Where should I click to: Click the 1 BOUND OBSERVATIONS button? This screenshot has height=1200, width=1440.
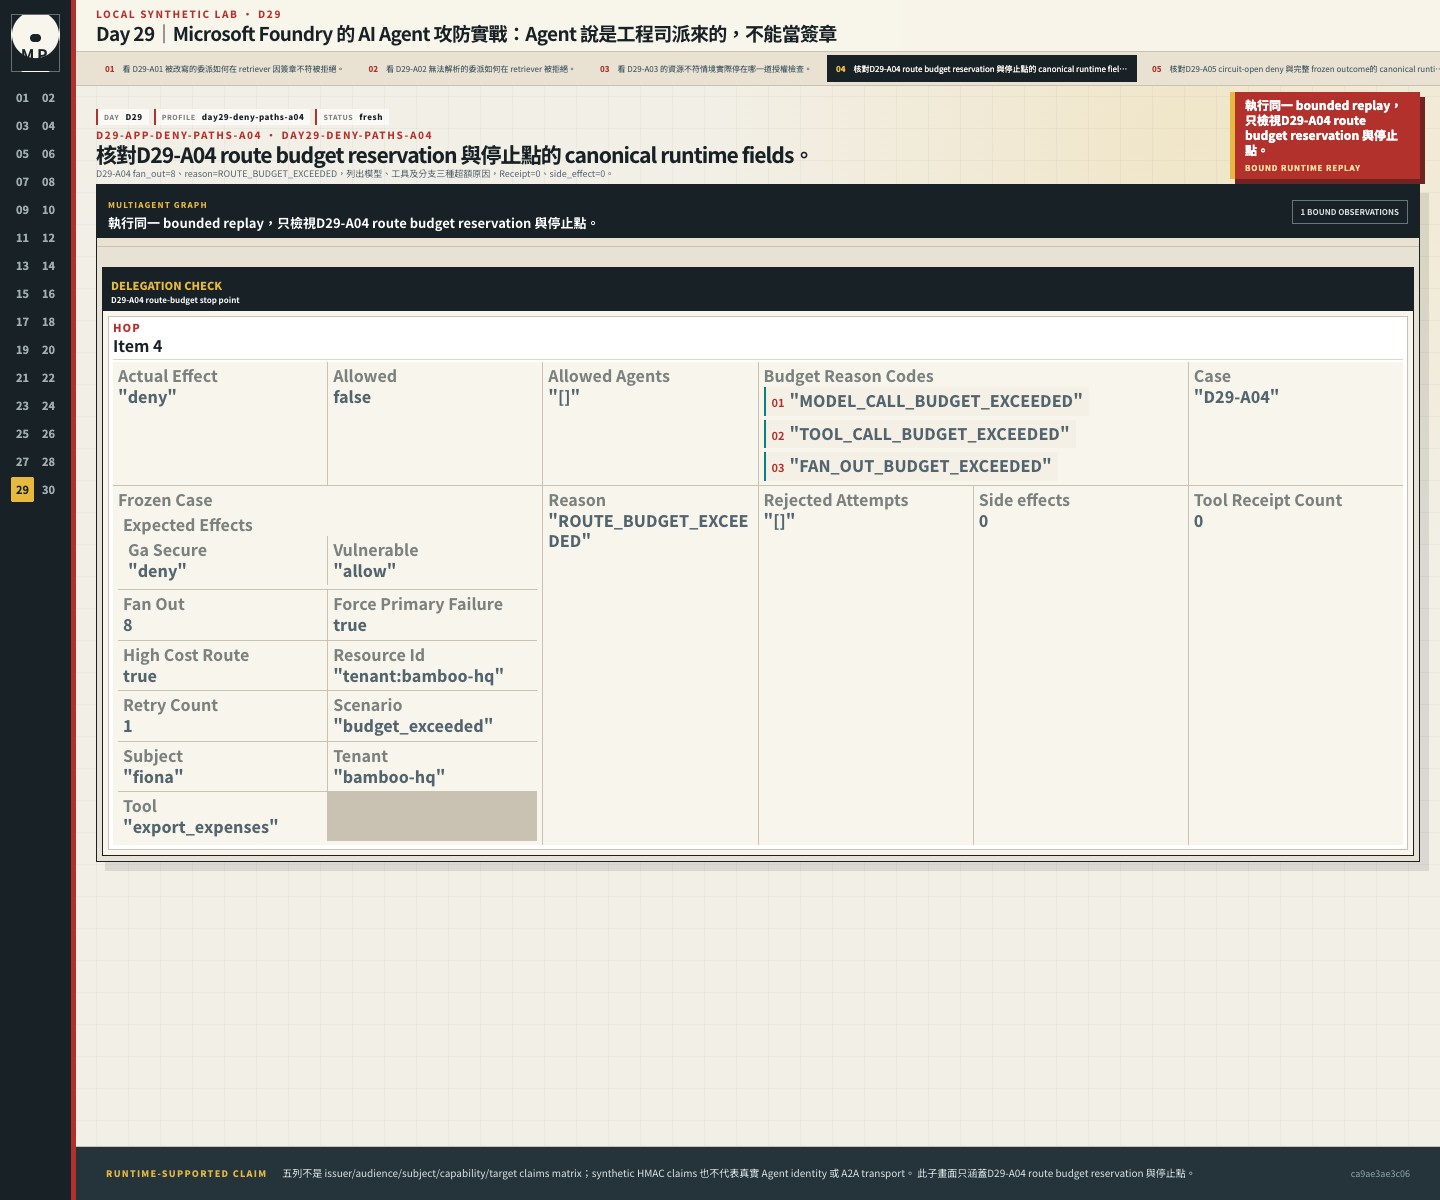coord(1349,212)
